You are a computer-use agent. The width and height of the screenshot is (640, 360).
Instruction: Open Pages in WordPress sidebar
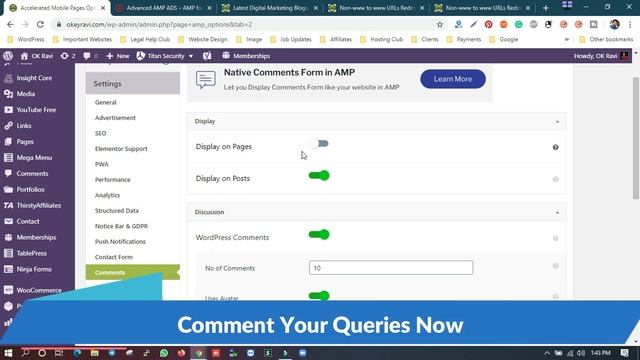coord(25,142)
